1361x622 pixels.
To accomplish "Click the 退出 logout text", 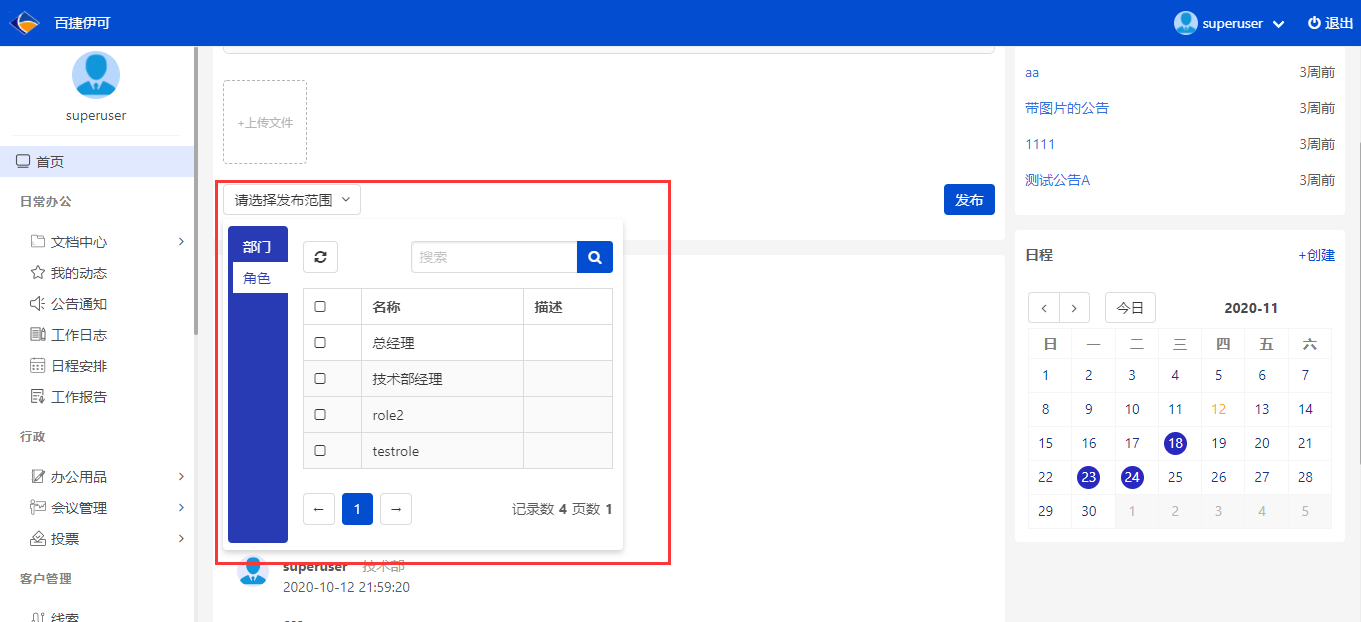I will (x=1339, y=23).
